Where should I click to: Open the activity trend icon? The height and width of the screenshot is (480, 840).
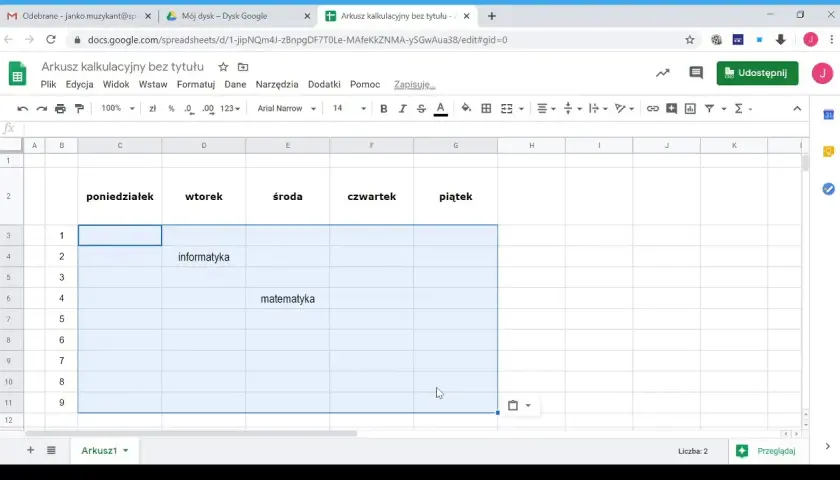click(x=663, y=73)
